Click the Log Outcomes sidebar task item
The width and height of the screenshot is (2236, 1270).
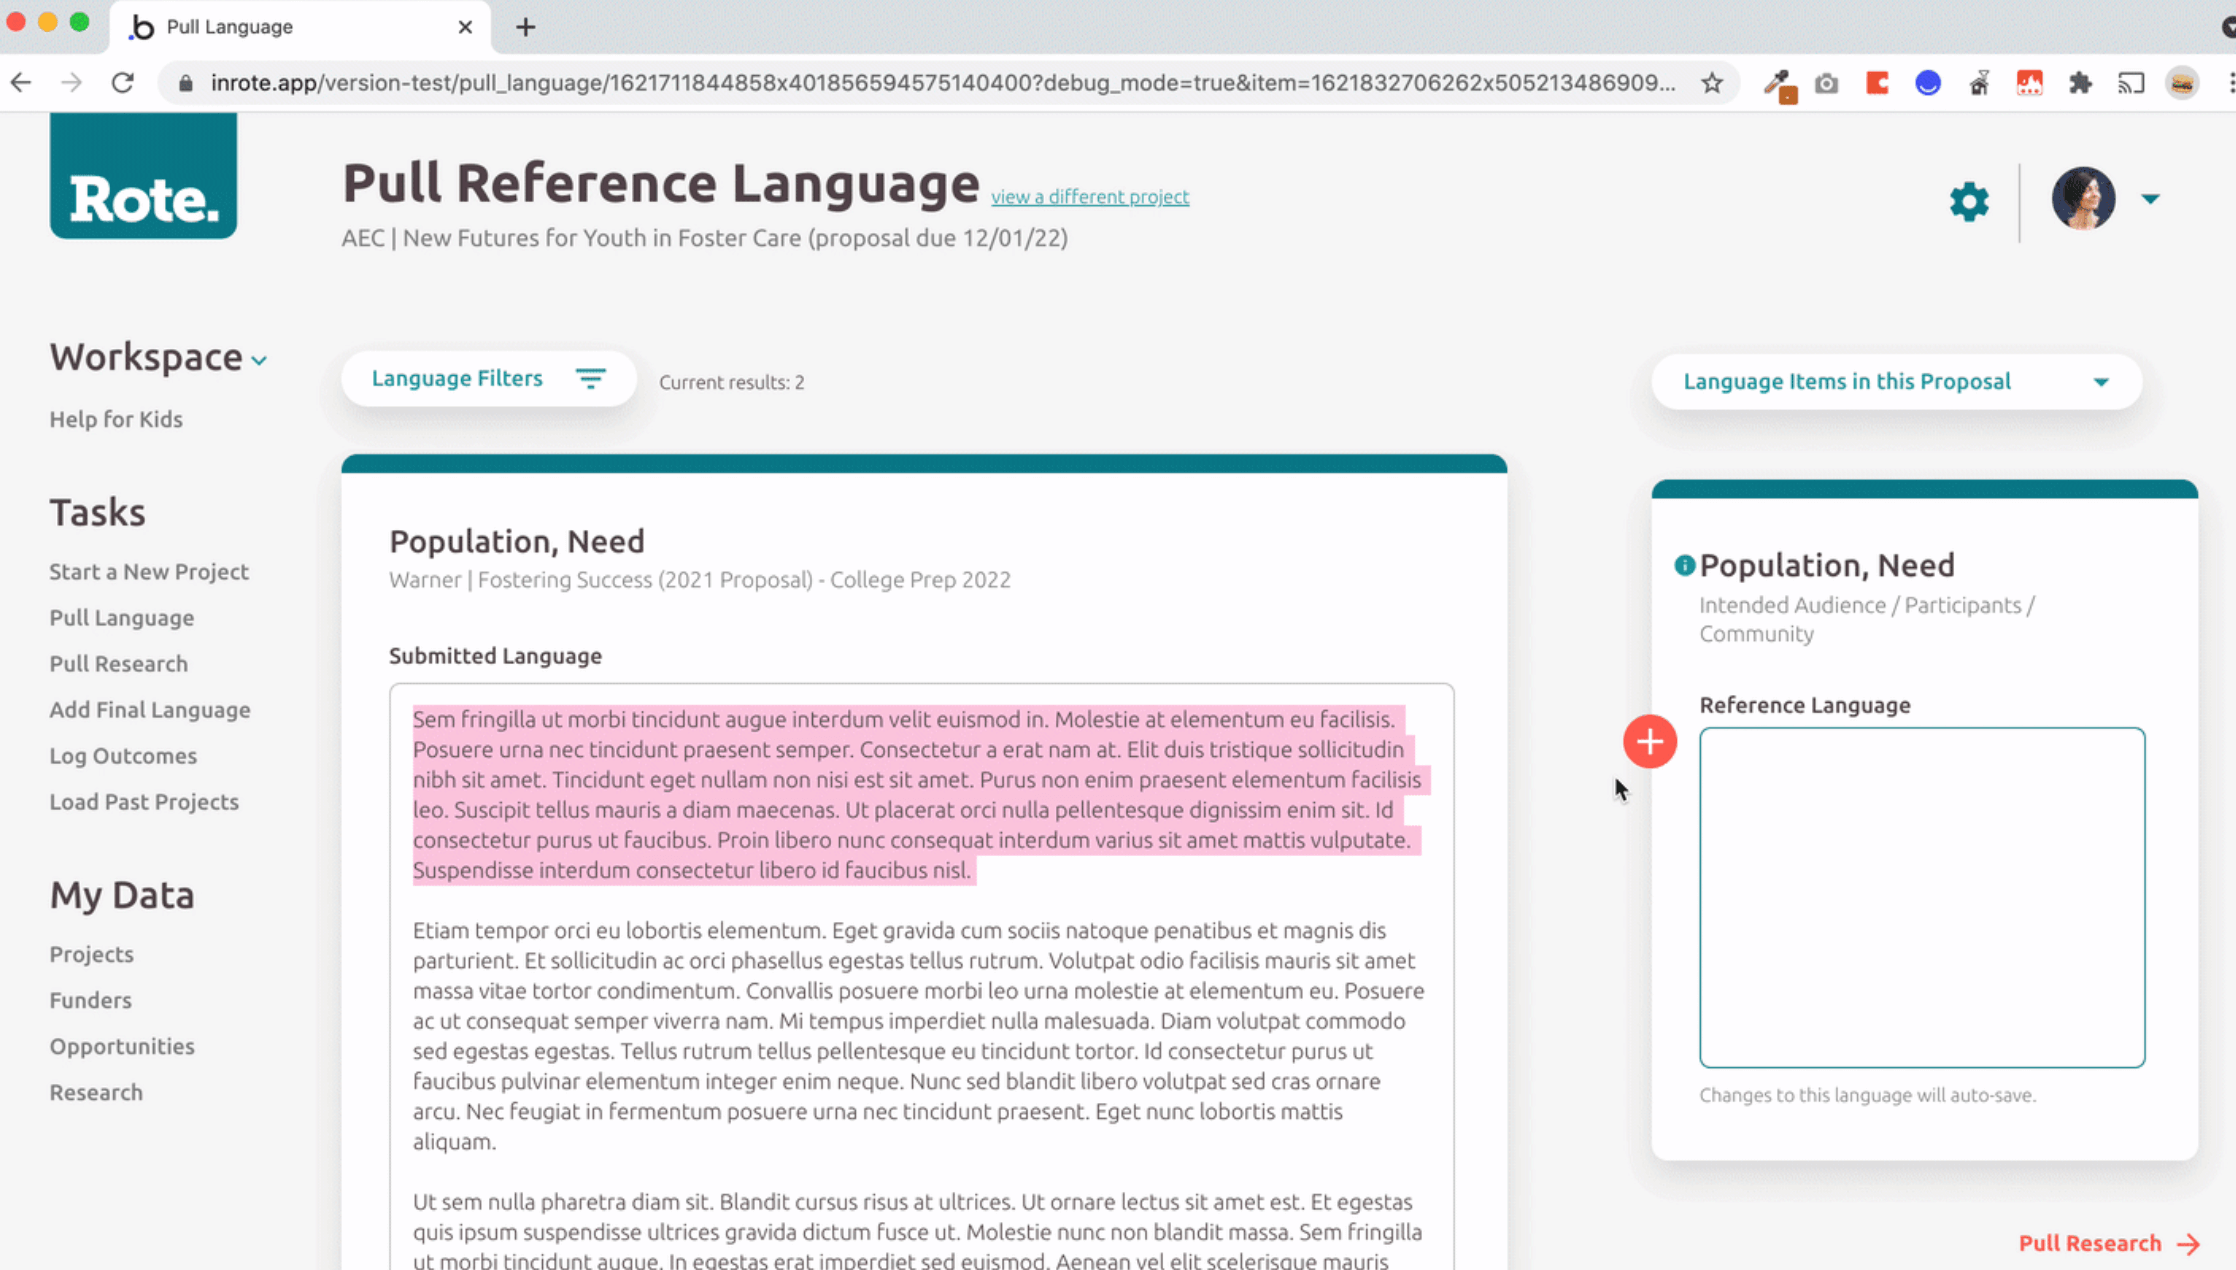[x=123, y=756]
